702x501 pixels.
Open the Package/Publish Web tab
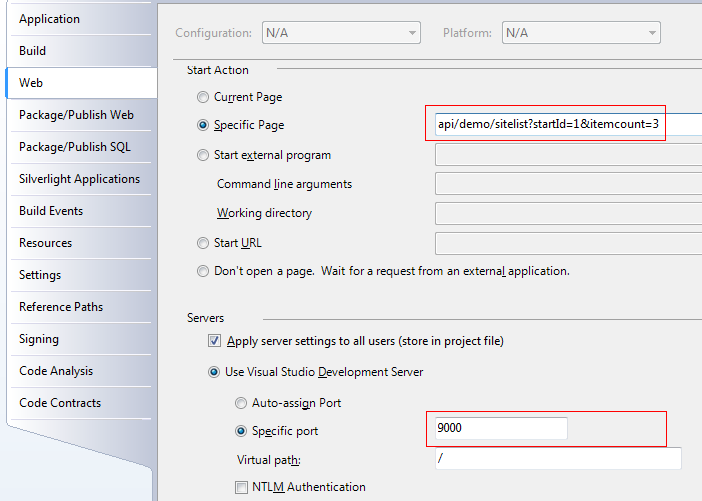pyautogui.click(x=76, y=115)
